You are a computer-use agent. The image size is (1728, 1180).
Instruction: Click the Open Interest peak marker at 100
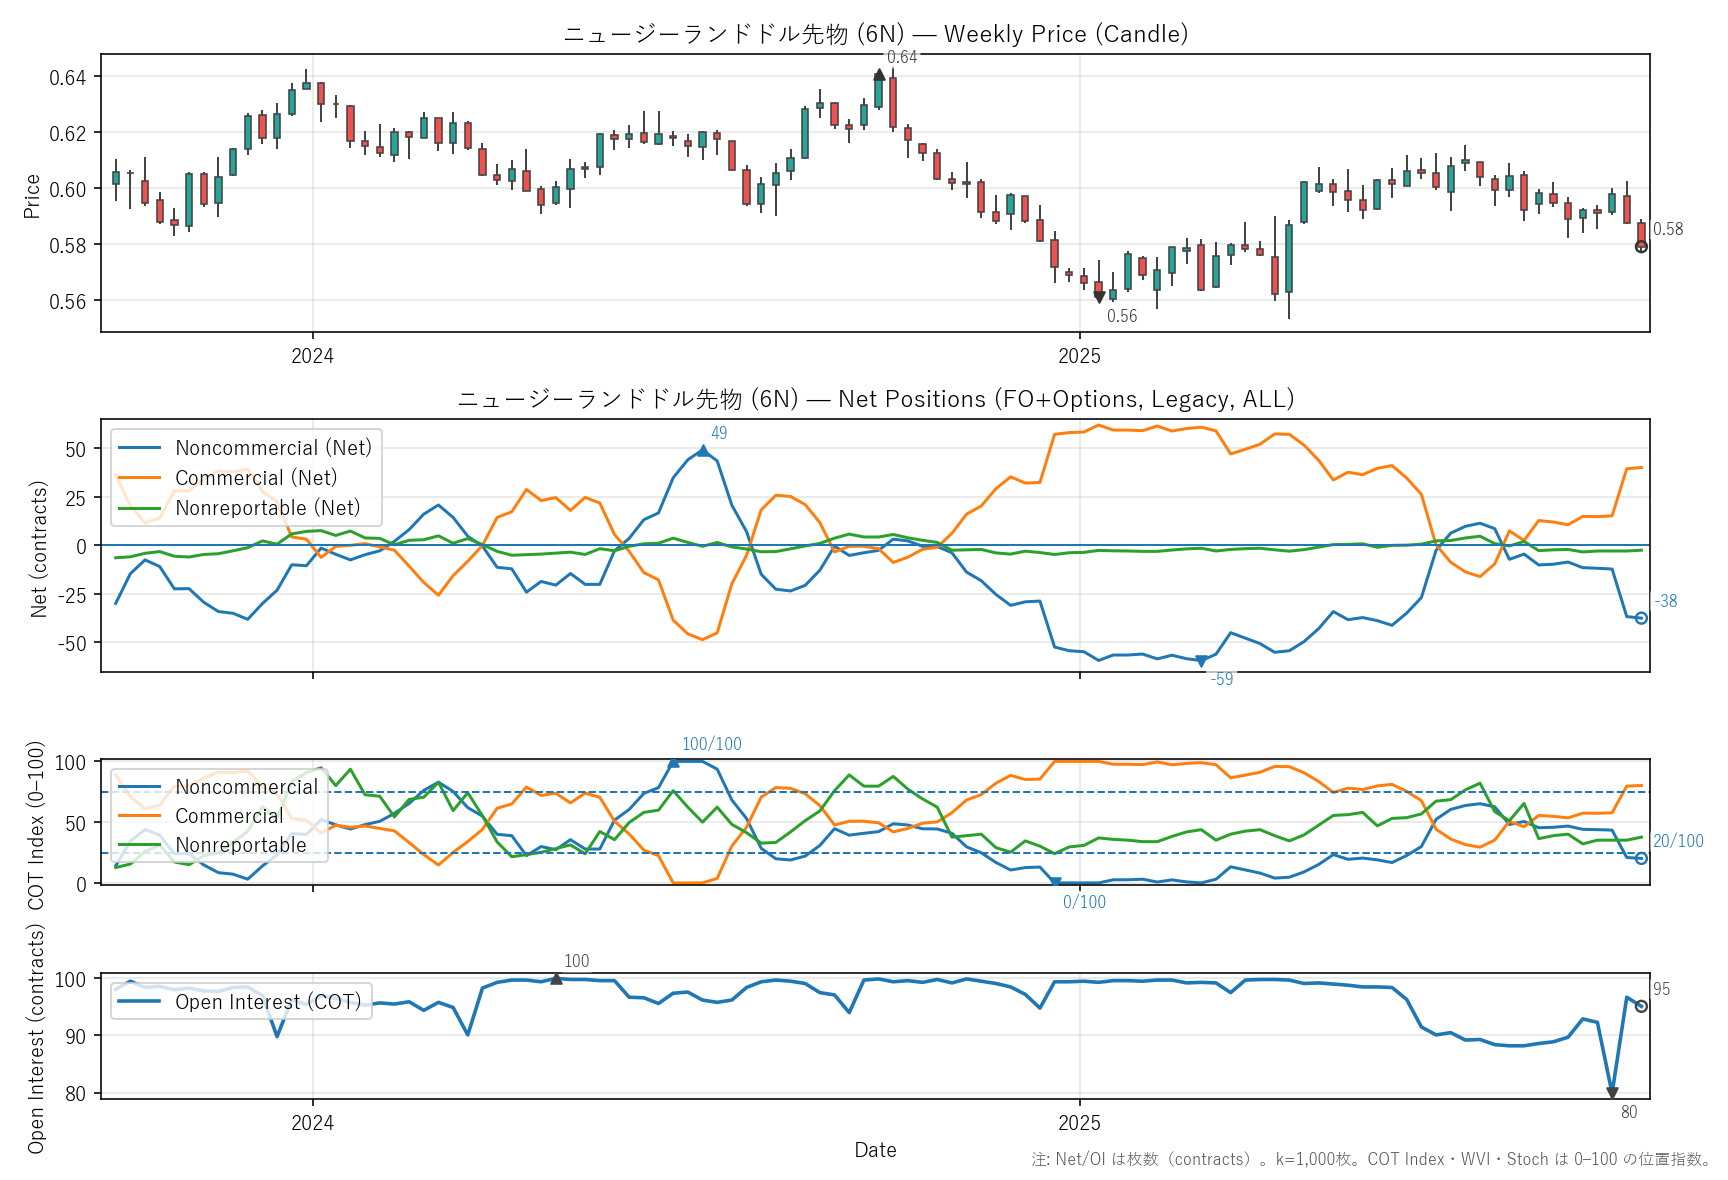pos(556,979)
